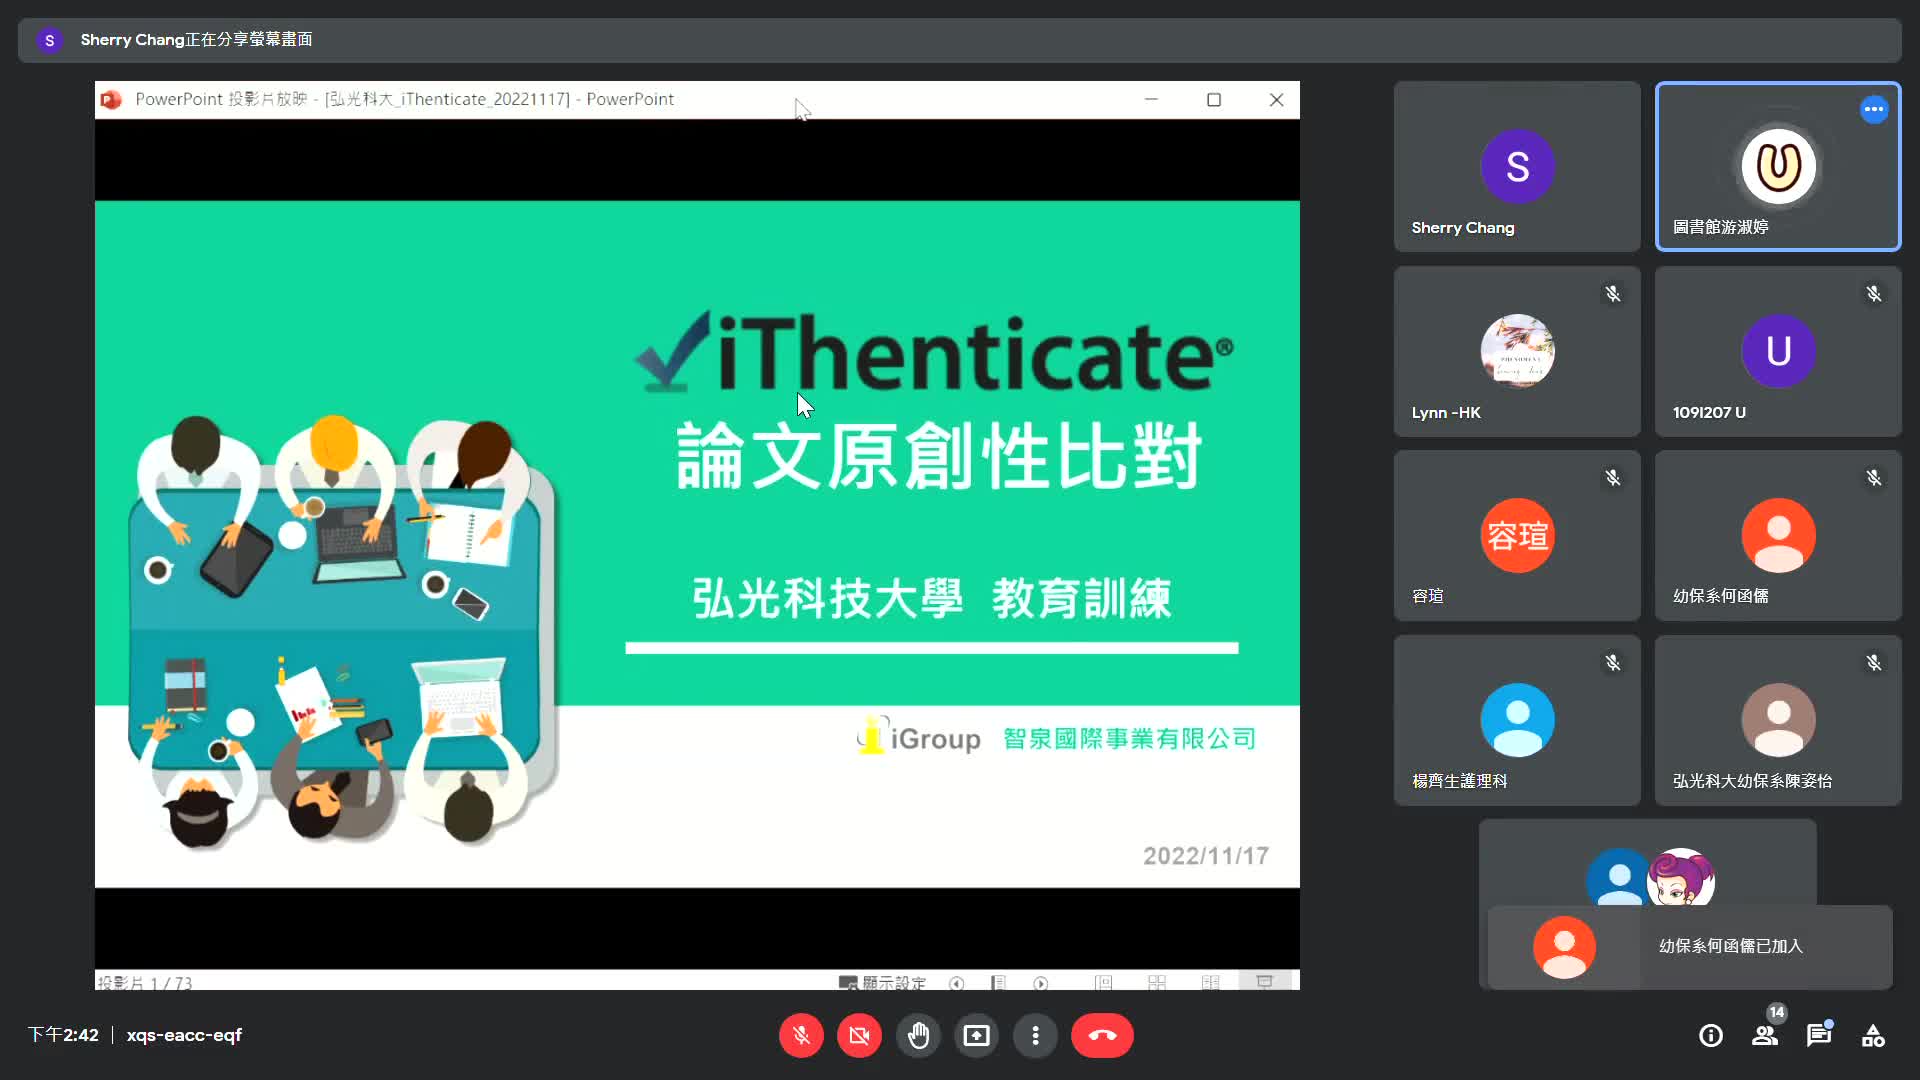Click the PowerPoint icon in shared window title
The width and height of the screenshot is (1920, 1080).
pyautogui.click(x=111, y=99)
